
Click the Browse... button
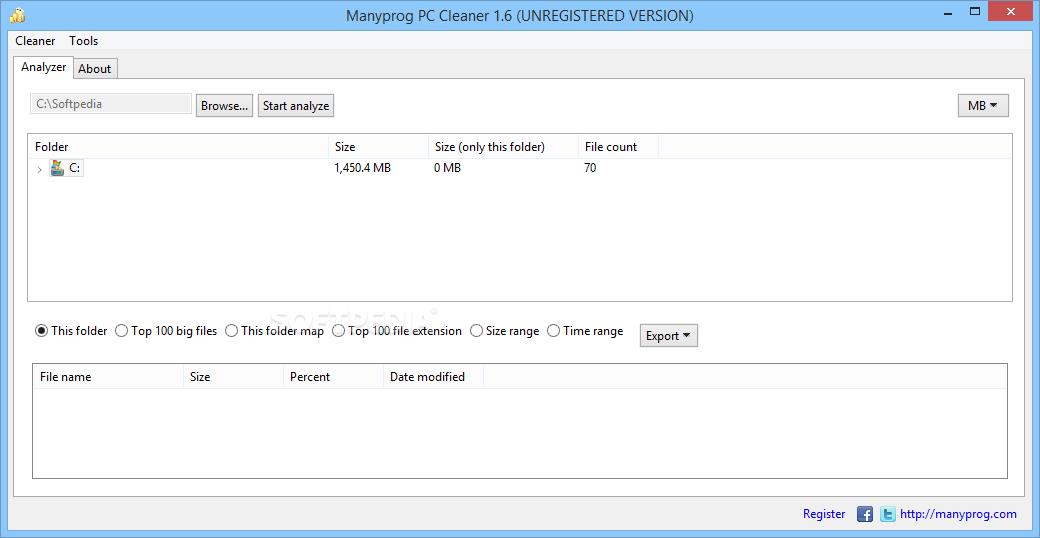(225, 105)
